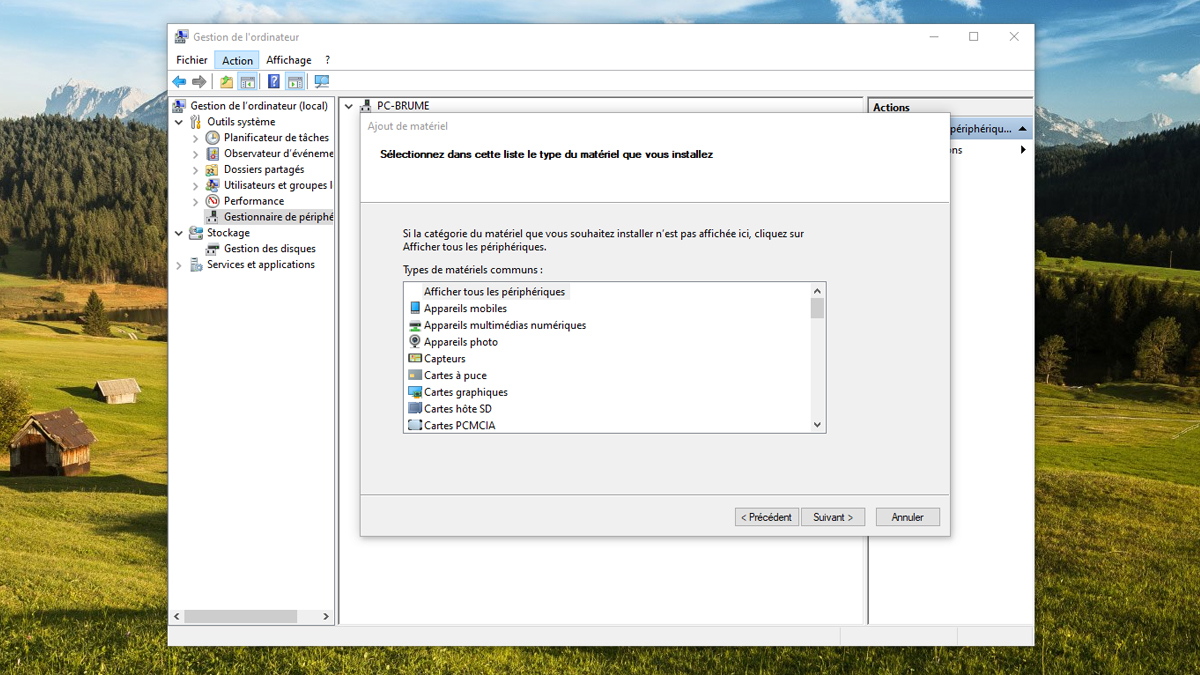Click the Planificateur de tâches clock icon
The width and height of the screenshot is (1200, 675).
(x=212, y=138)
